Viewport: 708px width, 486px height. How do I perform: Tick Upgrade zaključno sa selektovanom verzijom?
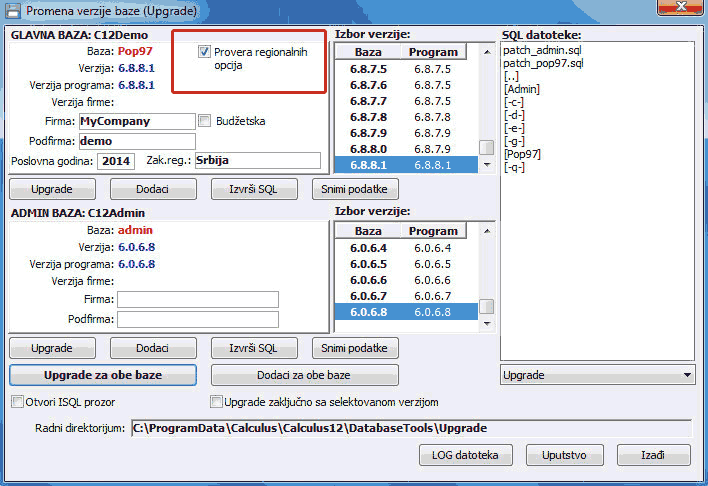coord(217,402)
